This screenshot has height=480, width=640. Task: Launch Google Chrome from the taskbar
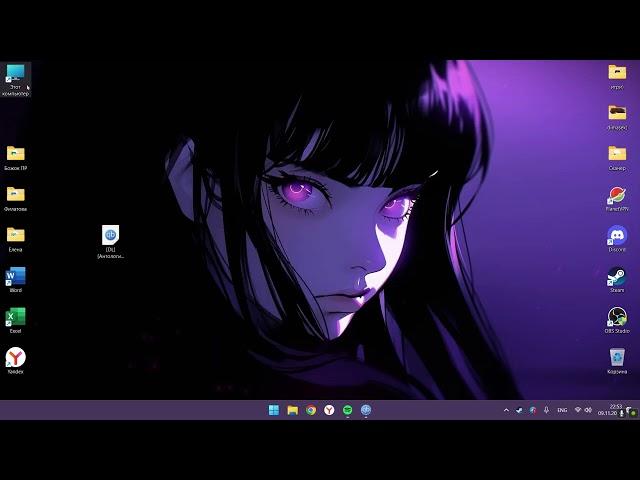[x=311, y=410]
